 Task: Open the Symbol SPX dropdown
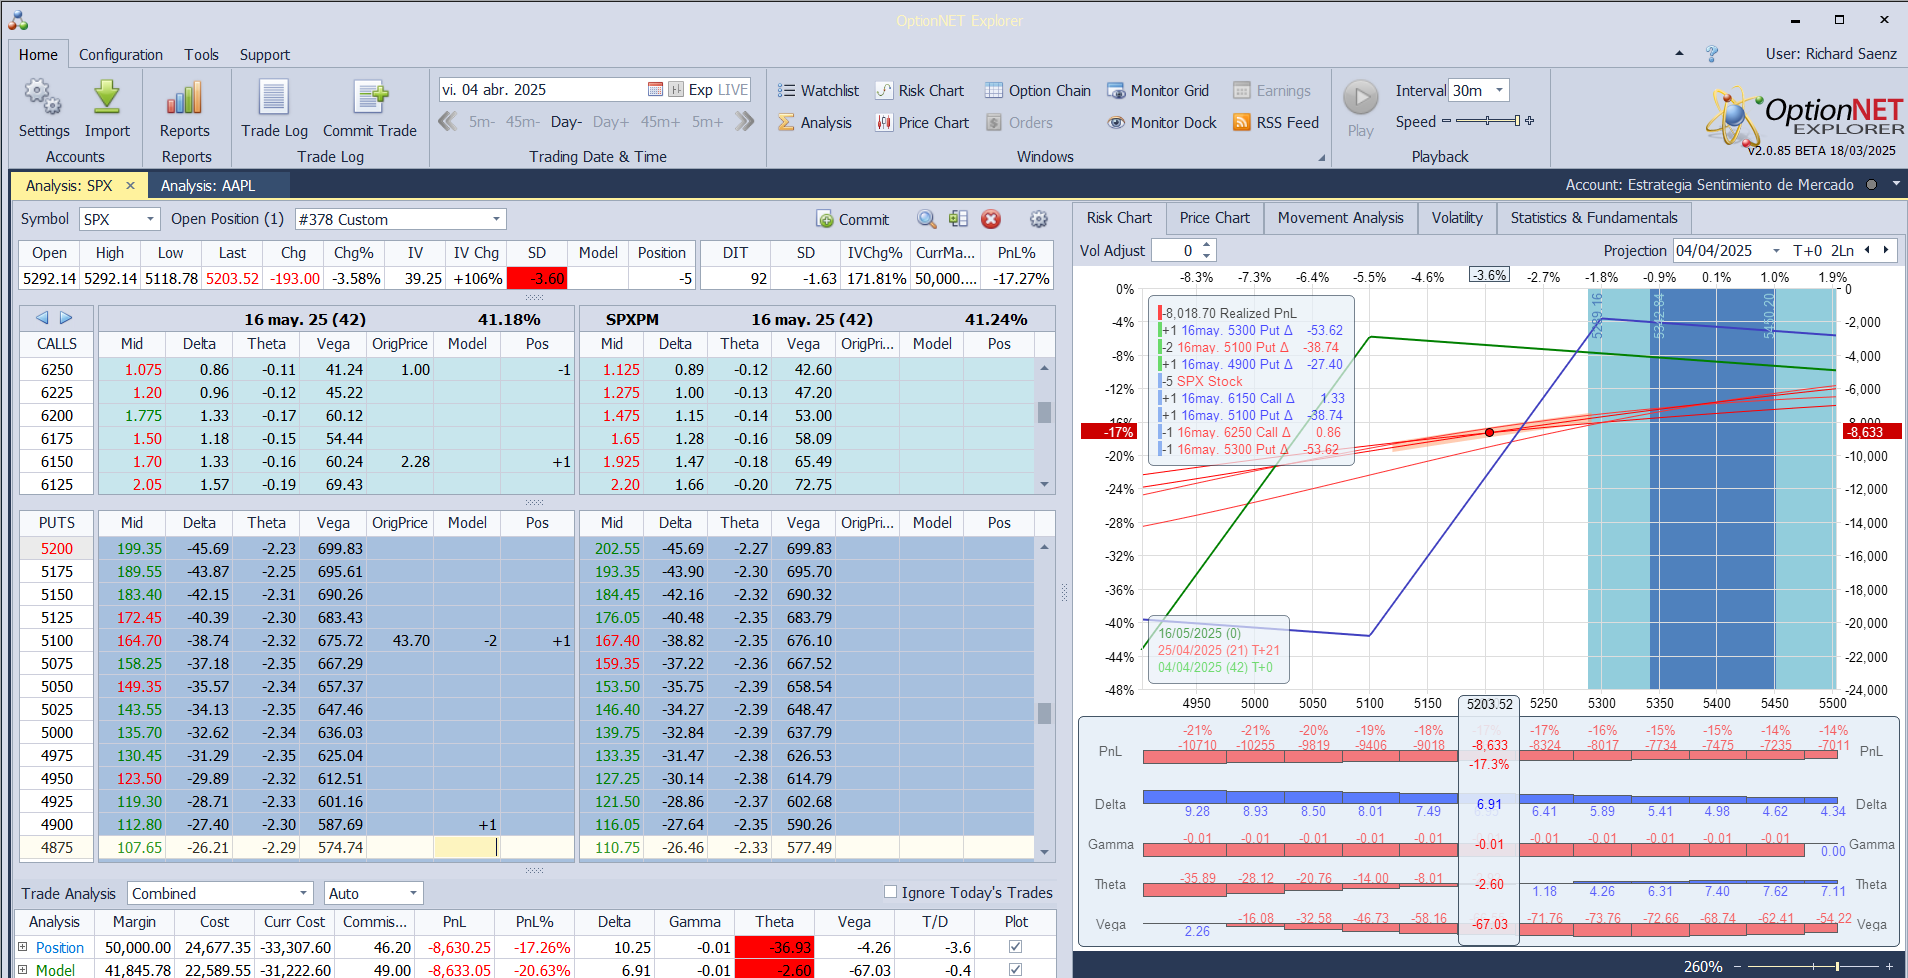[x=151, y=219]
